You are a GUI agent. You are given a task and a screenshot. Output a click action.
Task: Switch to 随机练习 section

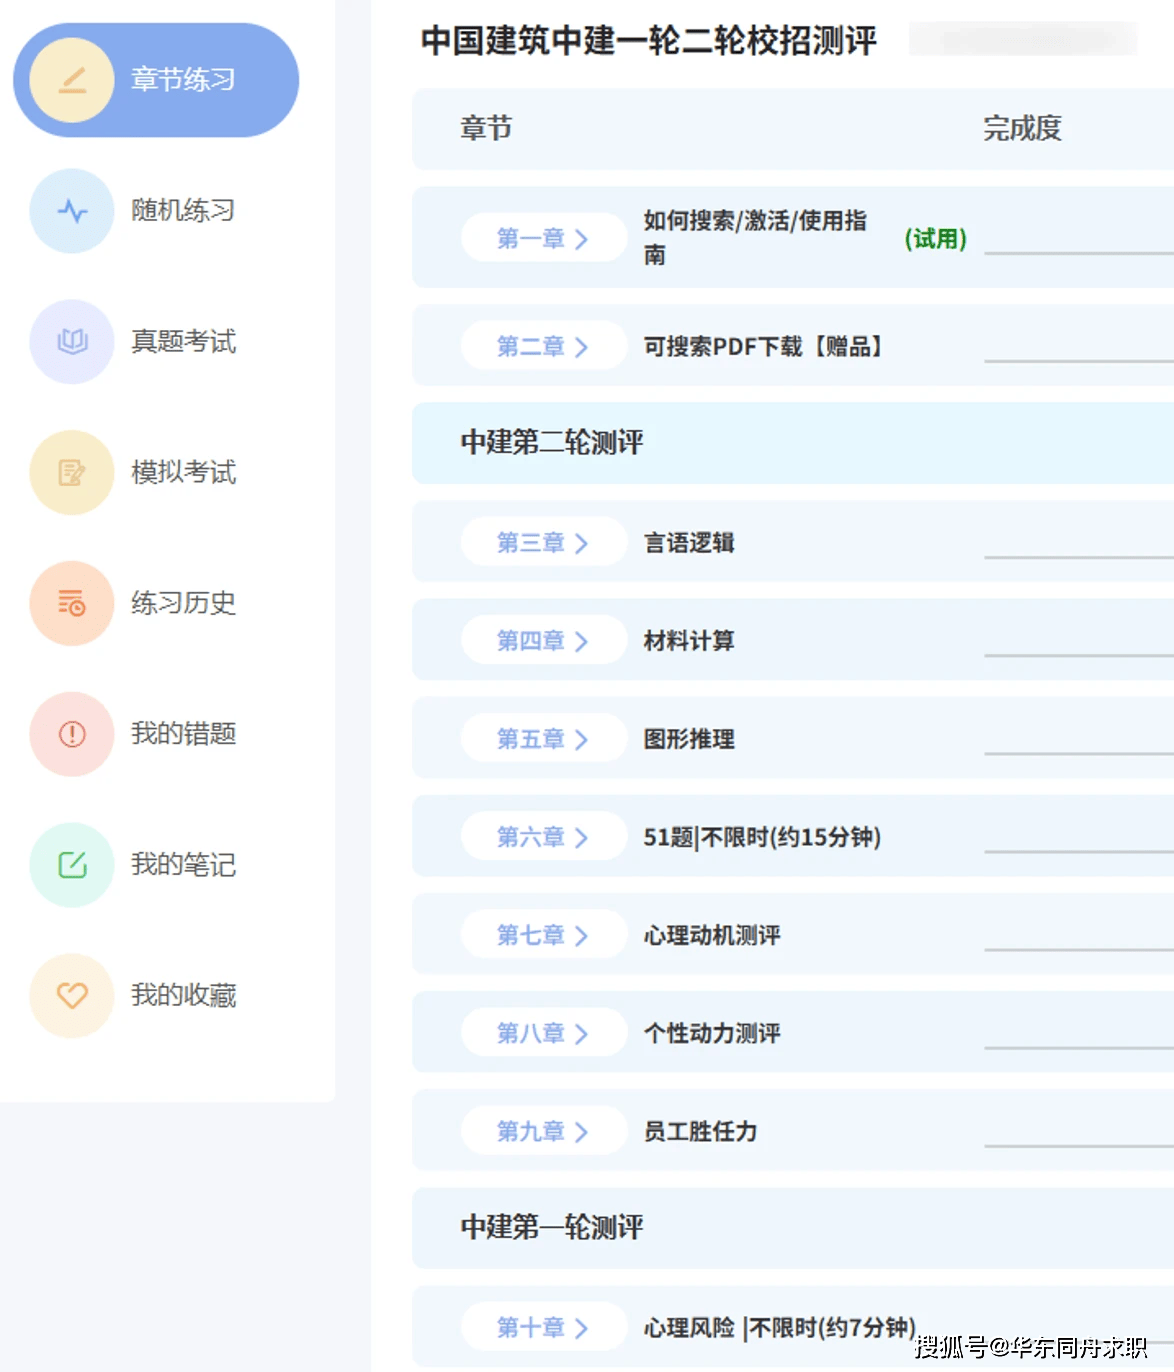183,211
